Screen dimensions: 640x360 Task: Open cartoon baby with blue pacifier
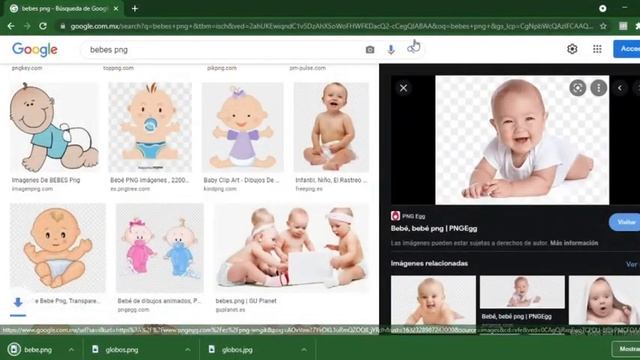(x=150, y=127)
